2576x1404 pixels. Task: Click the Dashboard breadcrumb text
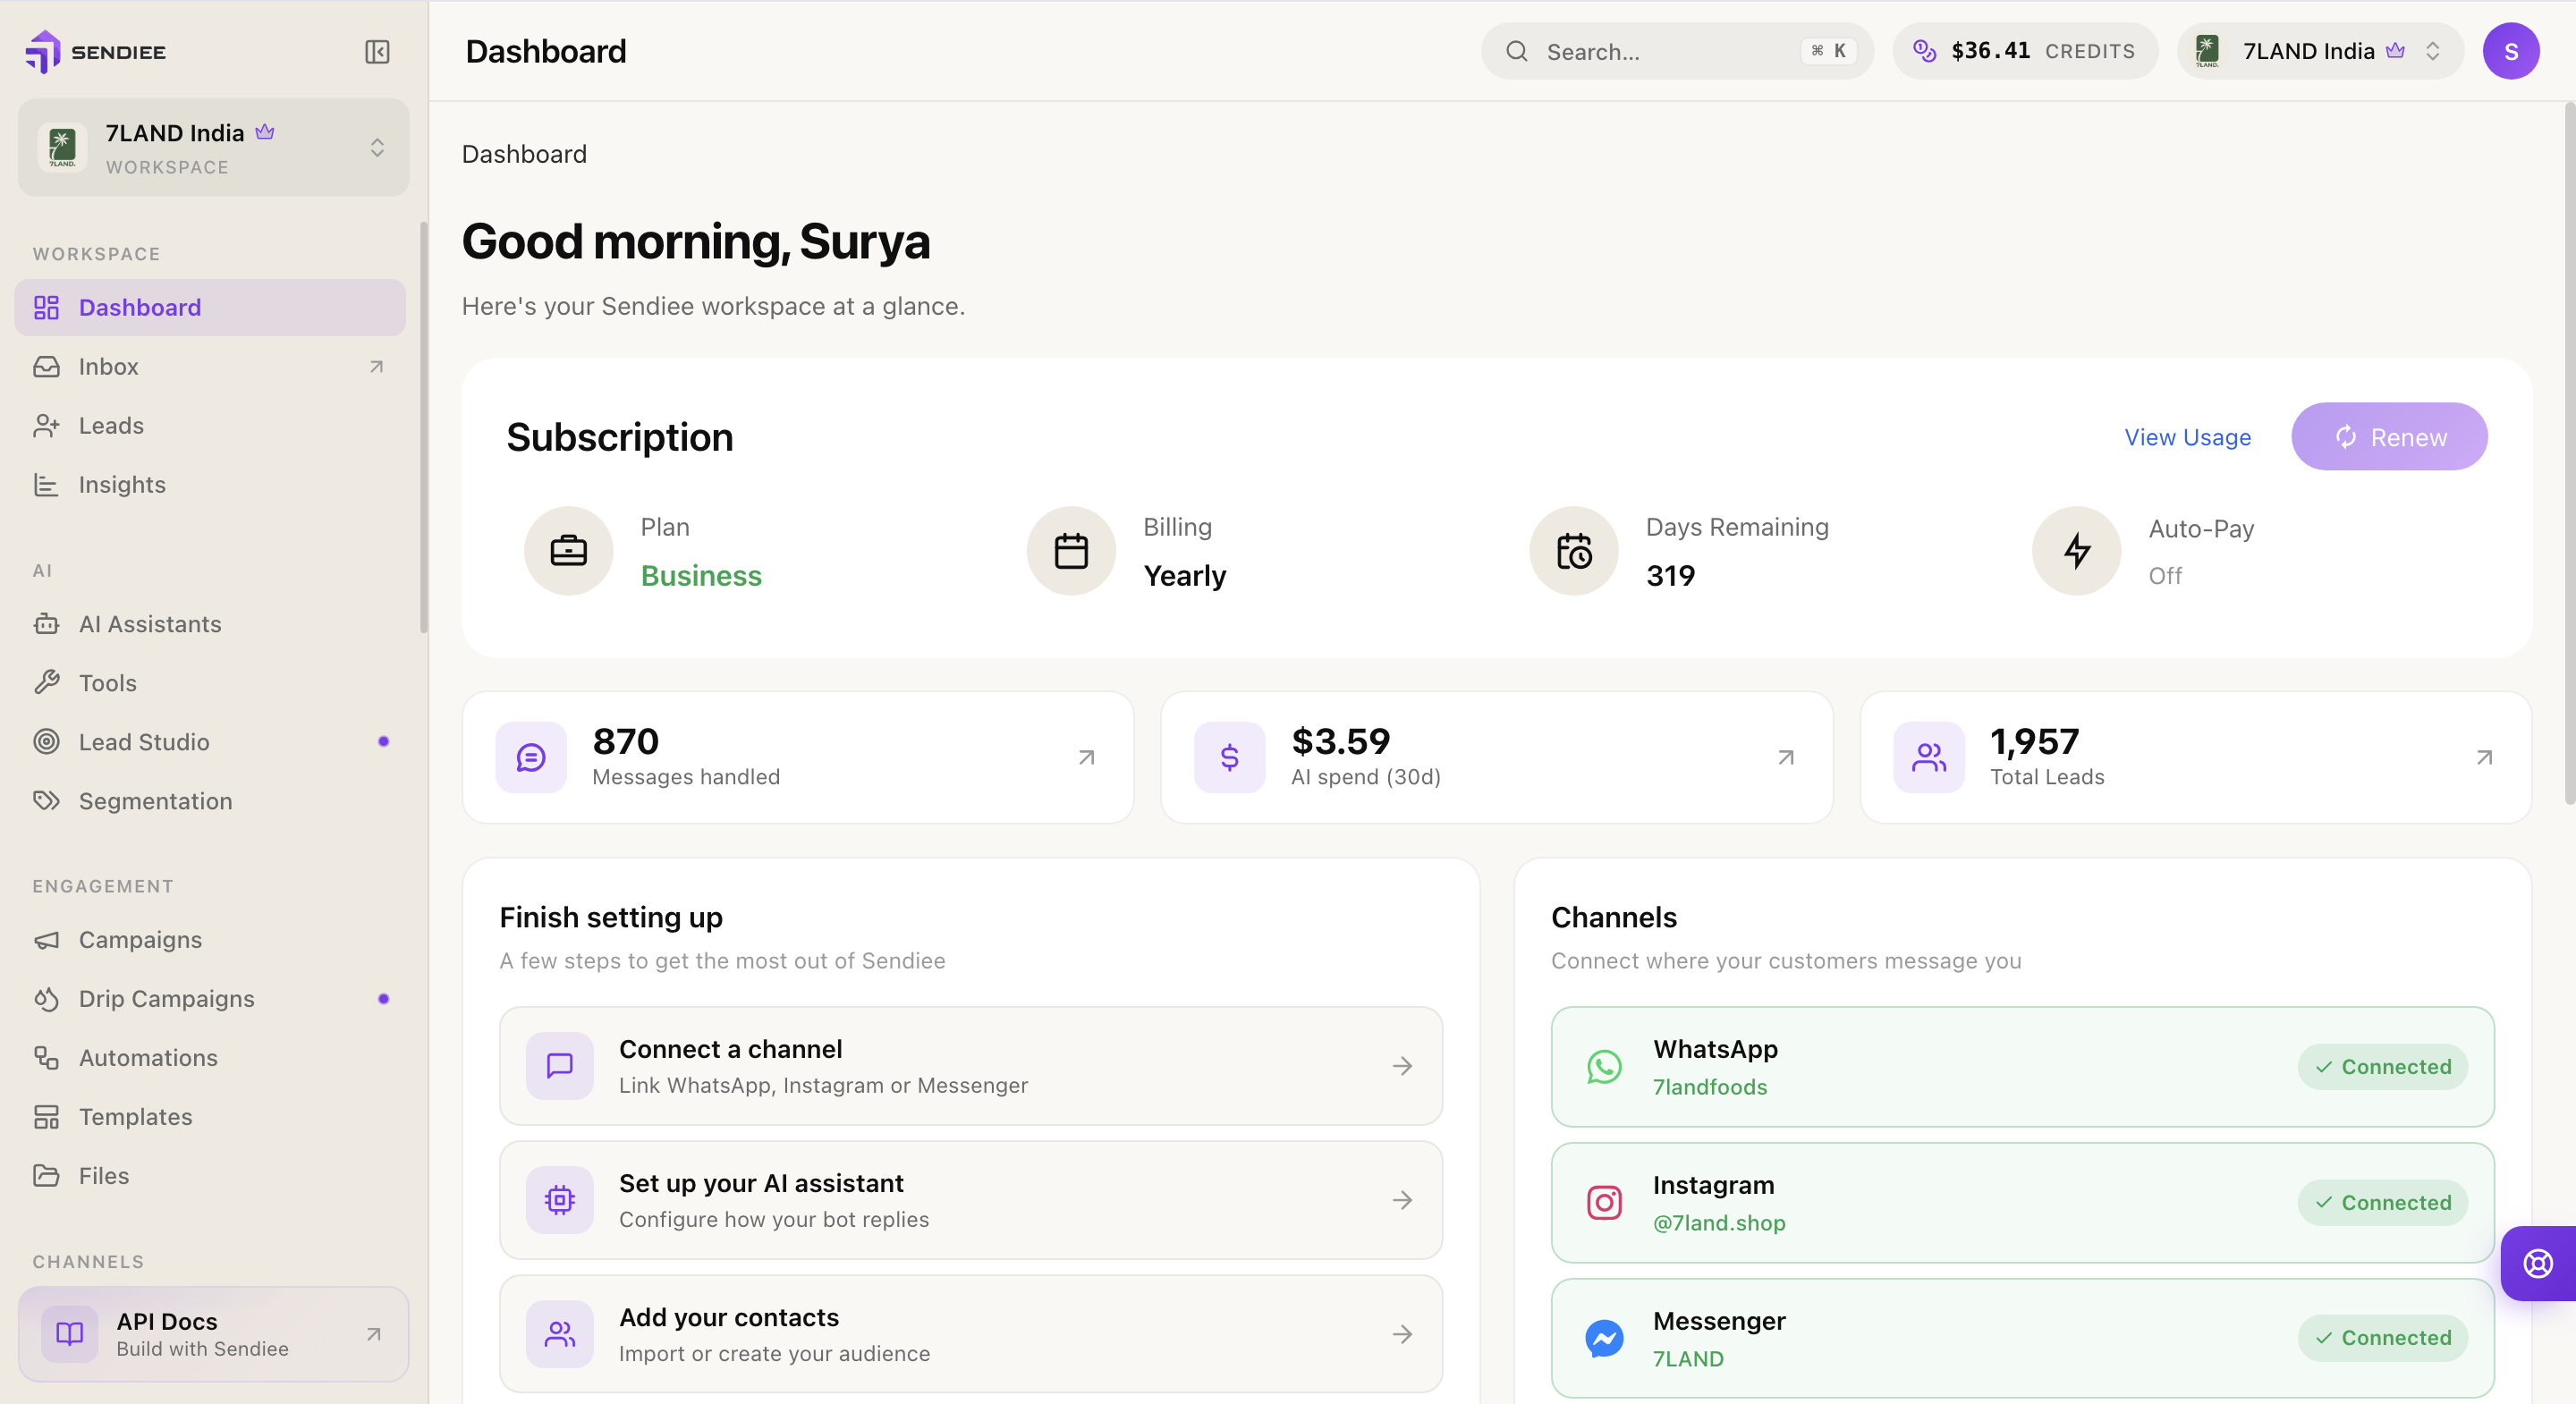(524, 154)
